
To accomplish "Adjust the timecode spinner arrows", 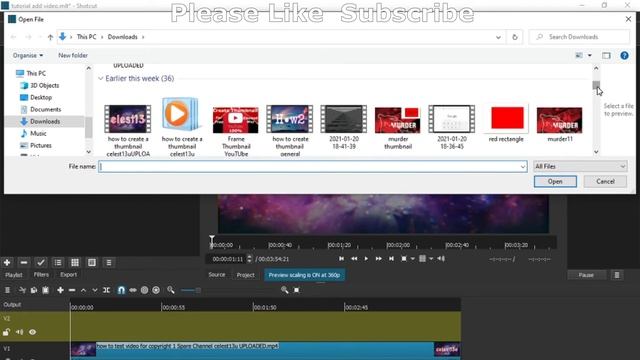I will pos(249,259).
